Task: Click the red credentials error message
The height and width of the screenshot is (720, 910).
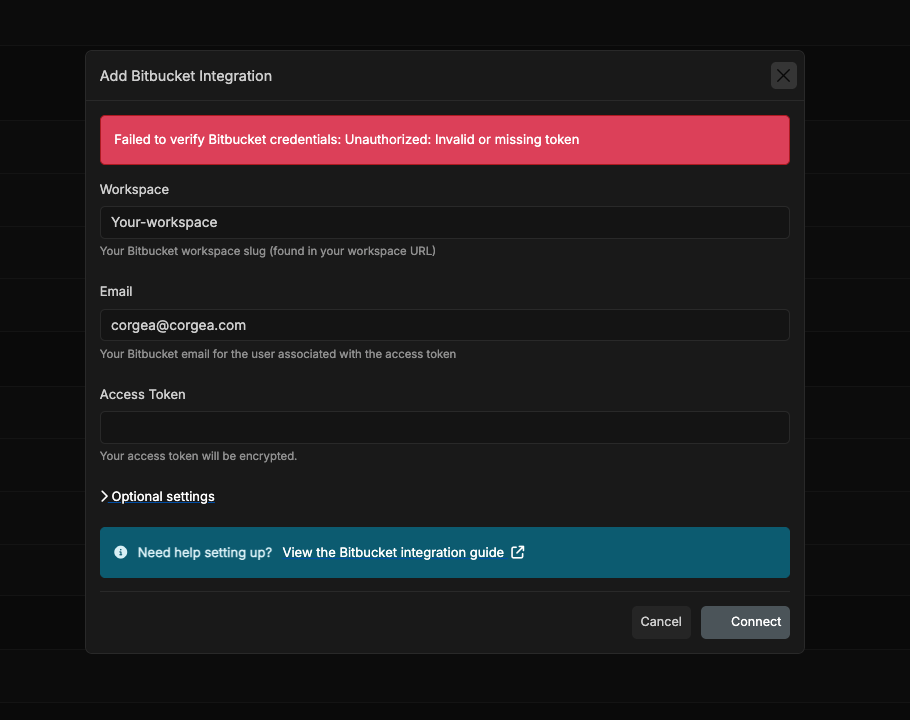Action: [x=445, y=140]
